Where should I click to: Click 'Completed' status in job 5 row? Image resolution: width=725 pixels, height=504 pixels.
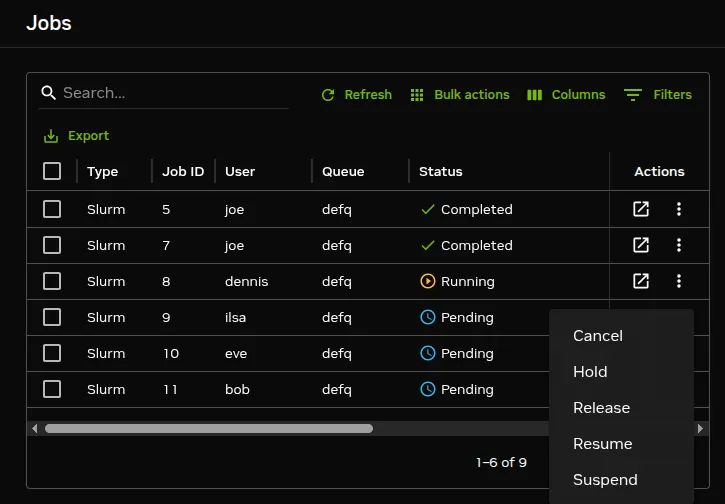[477, 209]
